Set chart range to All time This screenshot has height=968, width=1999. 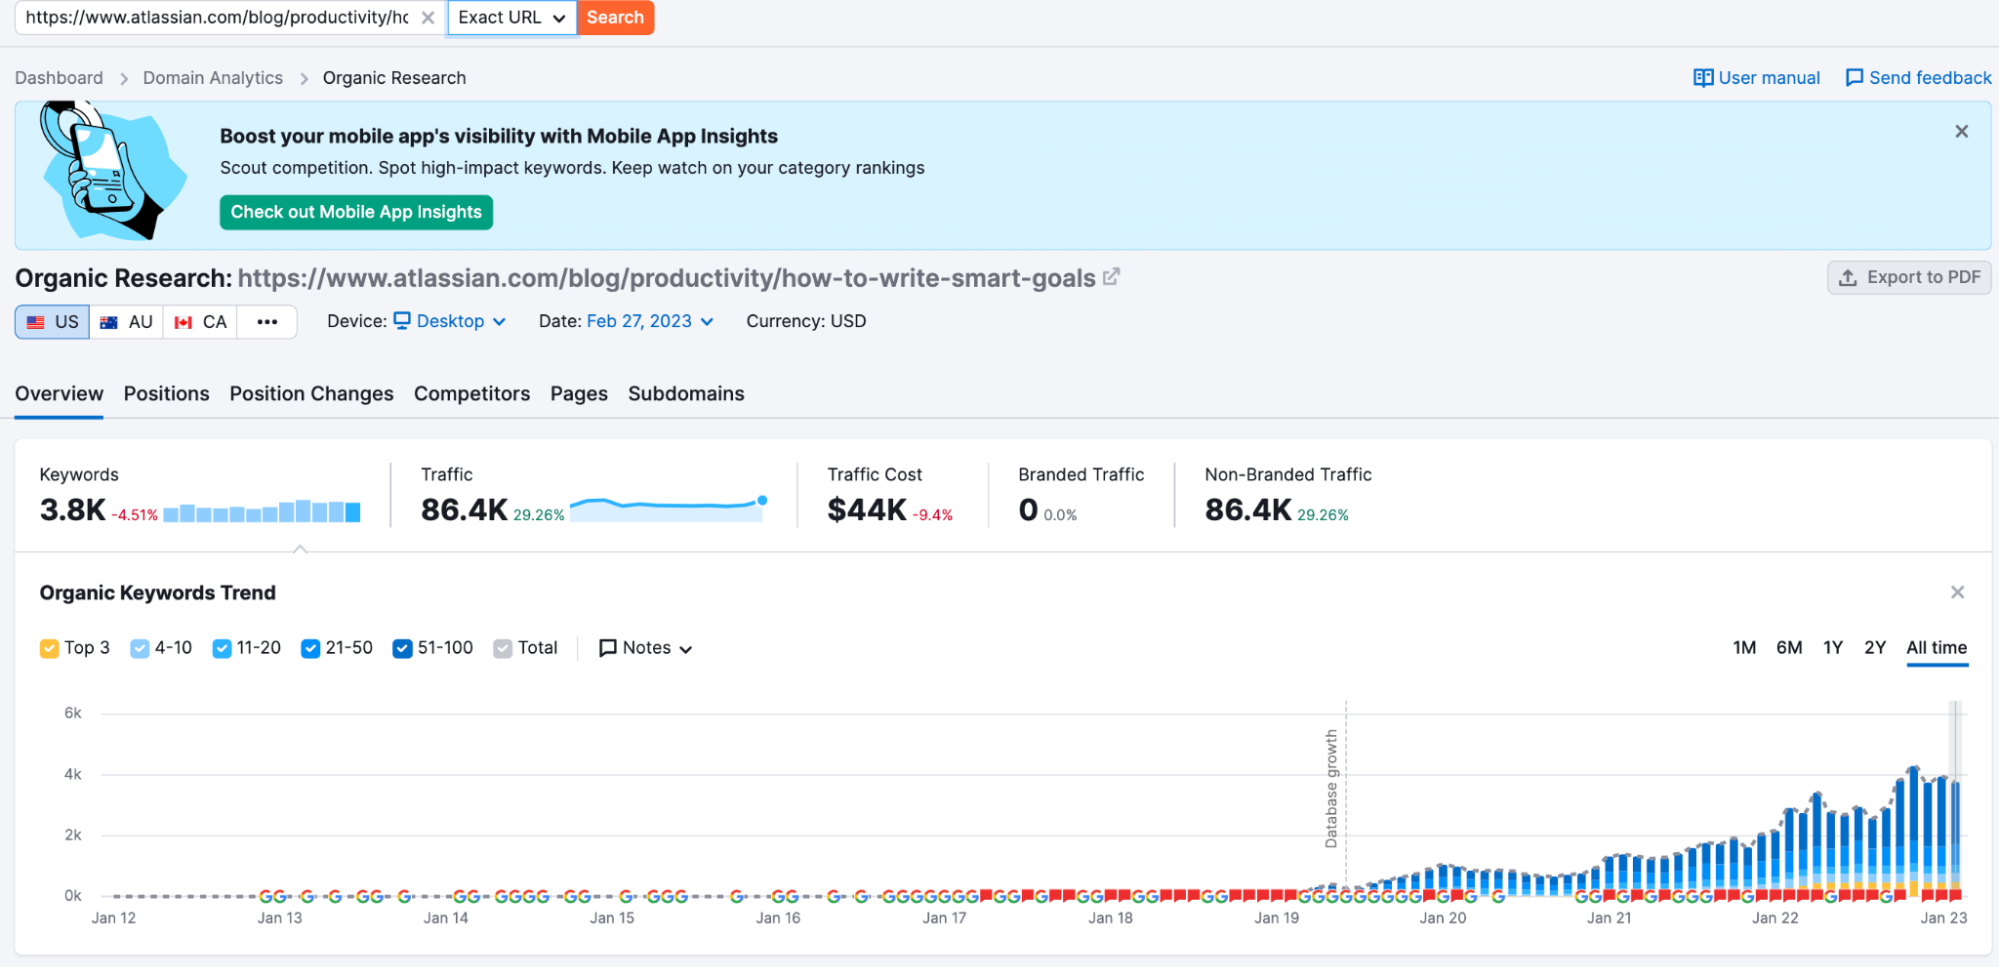coord(1936,648)
